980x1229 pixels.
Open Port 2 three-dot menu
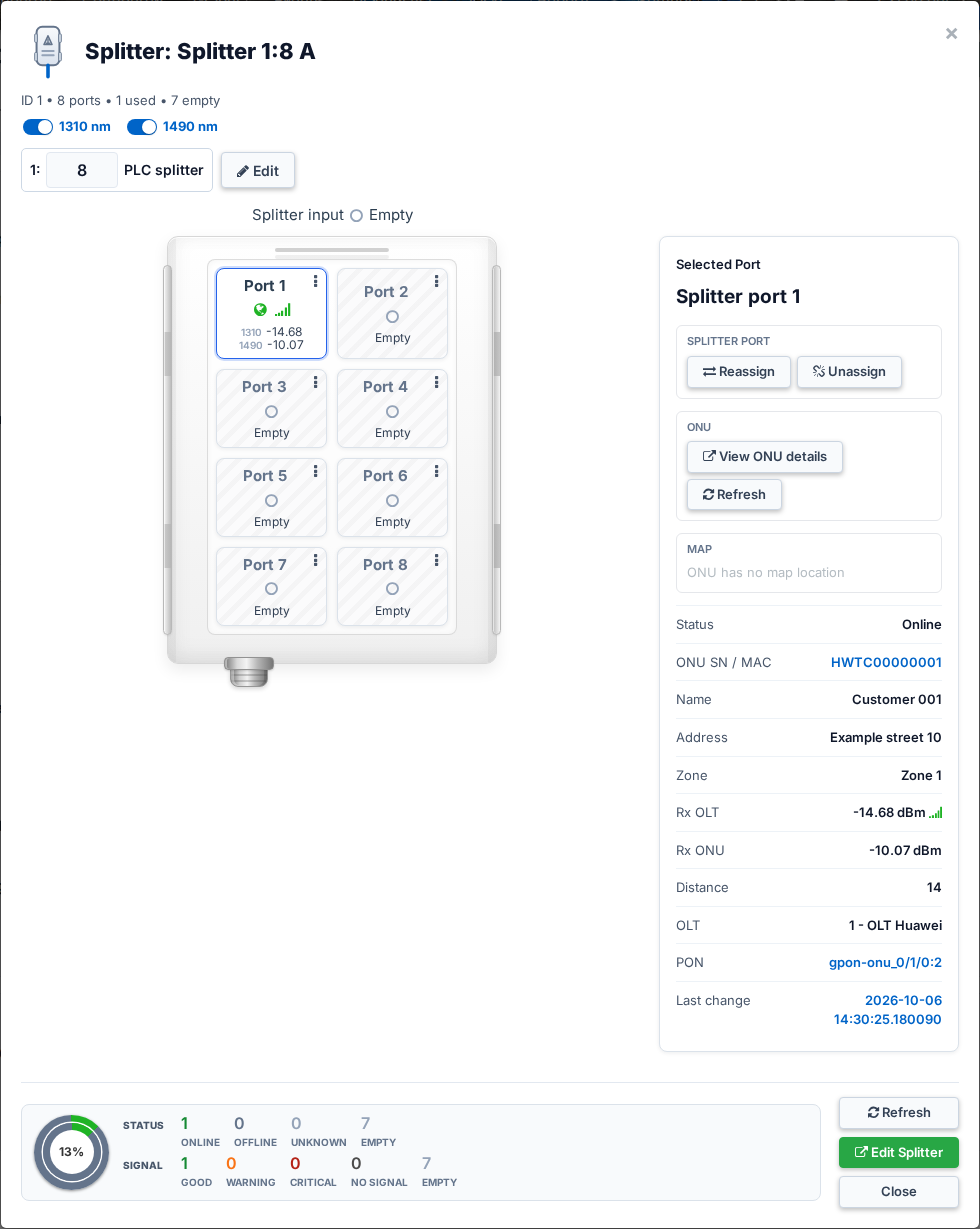click(x=436, y=282)
